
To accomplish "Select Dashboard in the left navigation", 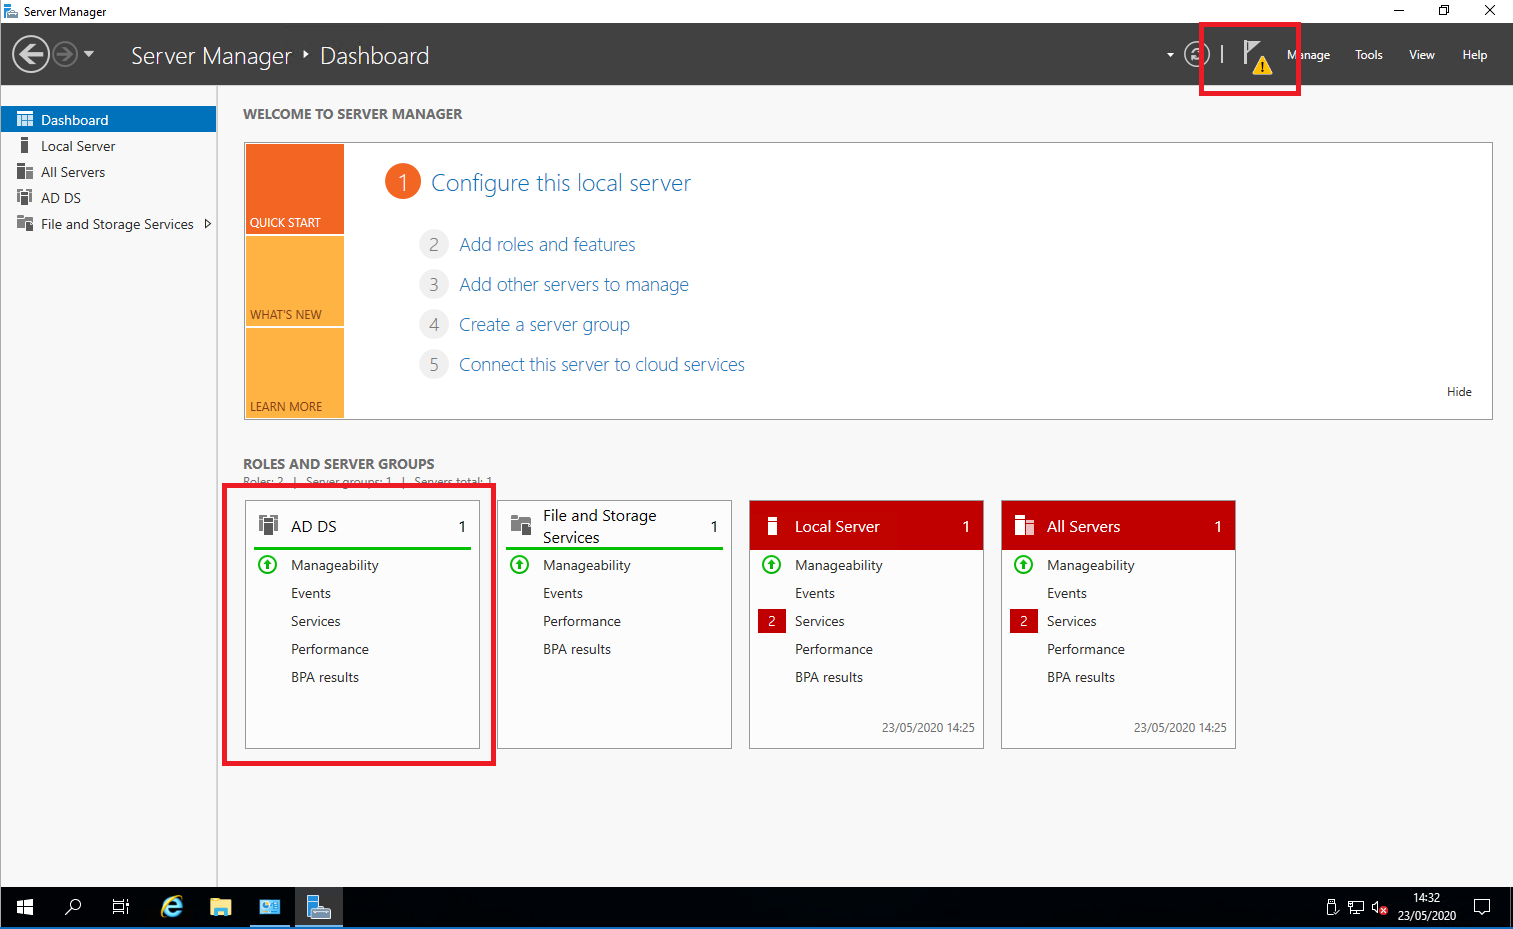I will tap(108, 119).
